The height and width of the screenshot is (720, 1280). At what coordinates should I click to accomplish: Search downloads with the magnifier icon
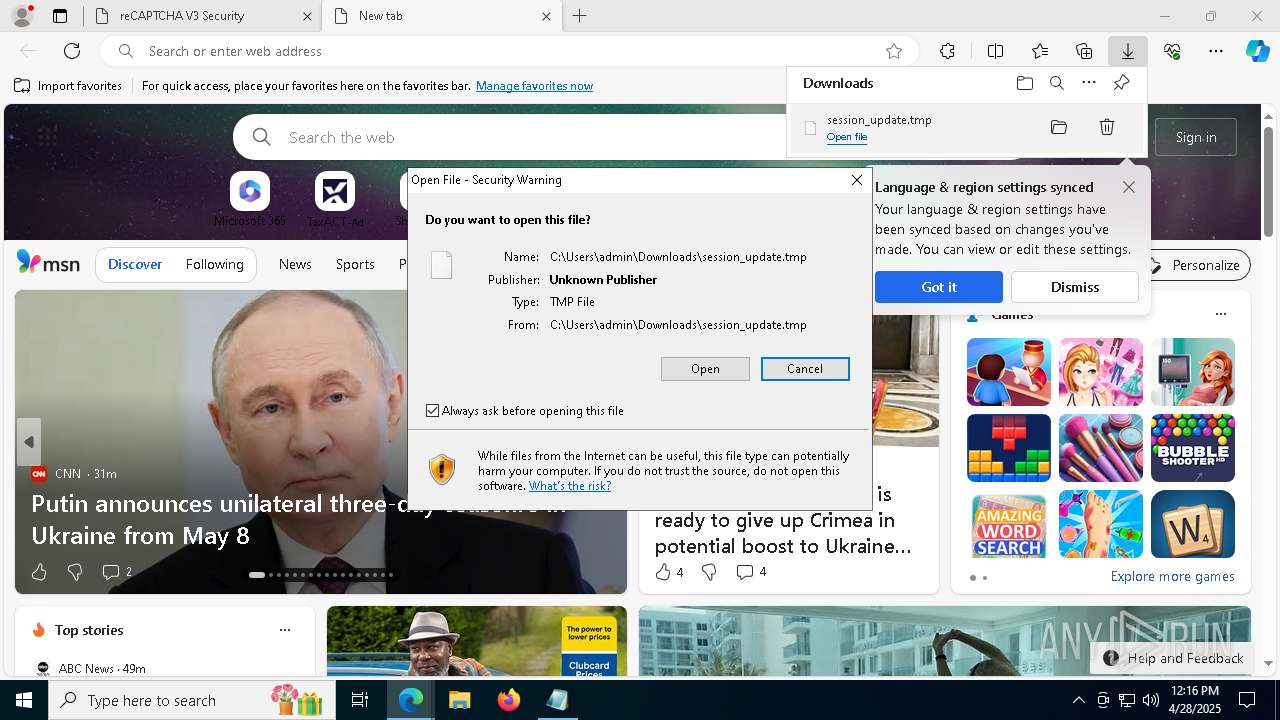1057,83
